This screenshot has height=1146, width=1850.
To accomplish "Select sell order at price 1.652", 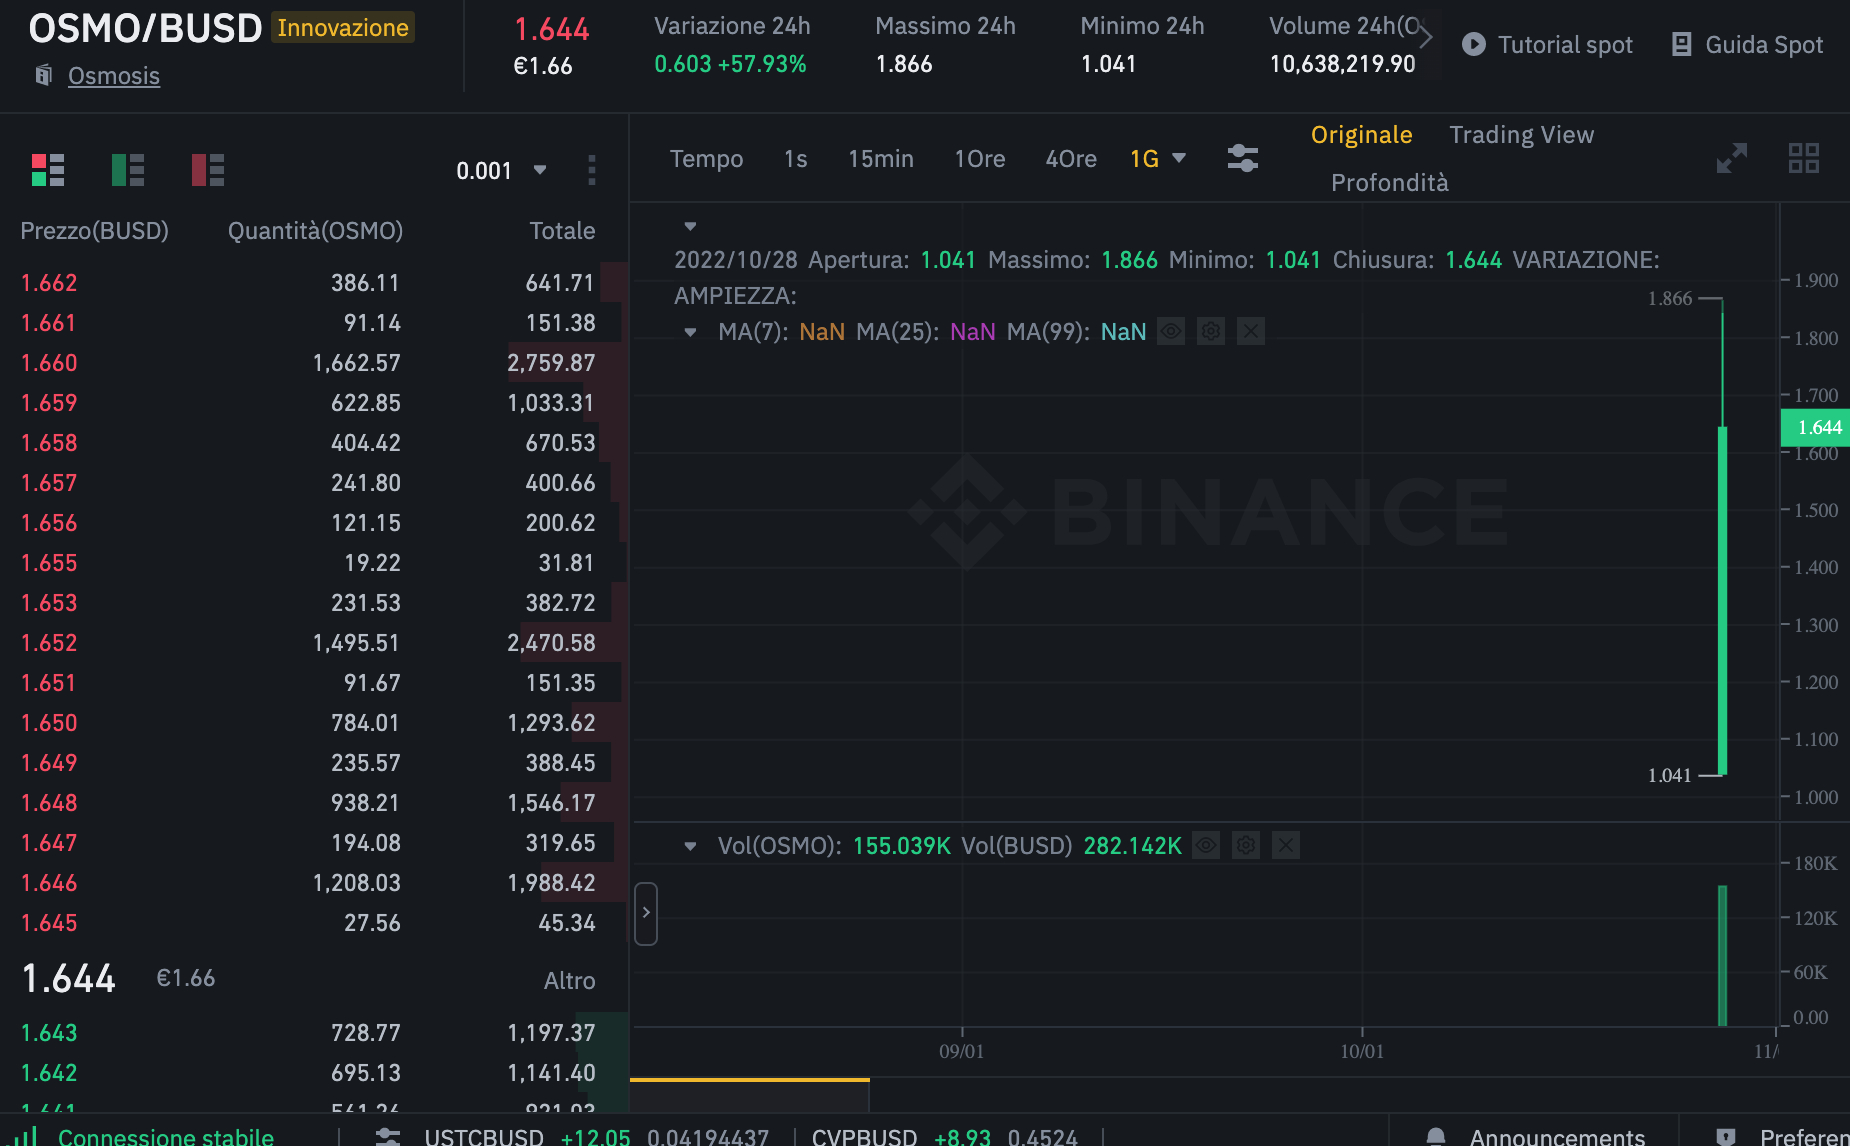I will point(312,643).
